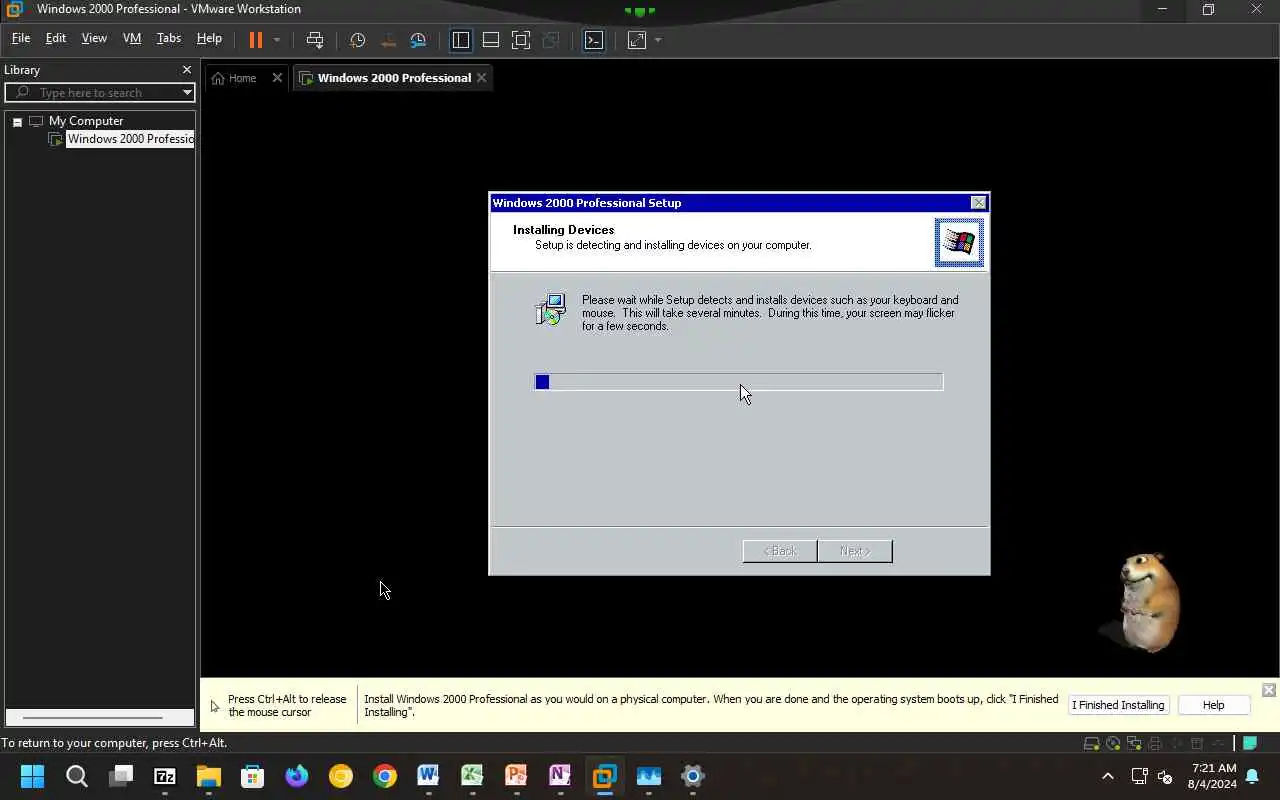Click the Next button in Setup
1280x800 pixels.
click(855, 551)
